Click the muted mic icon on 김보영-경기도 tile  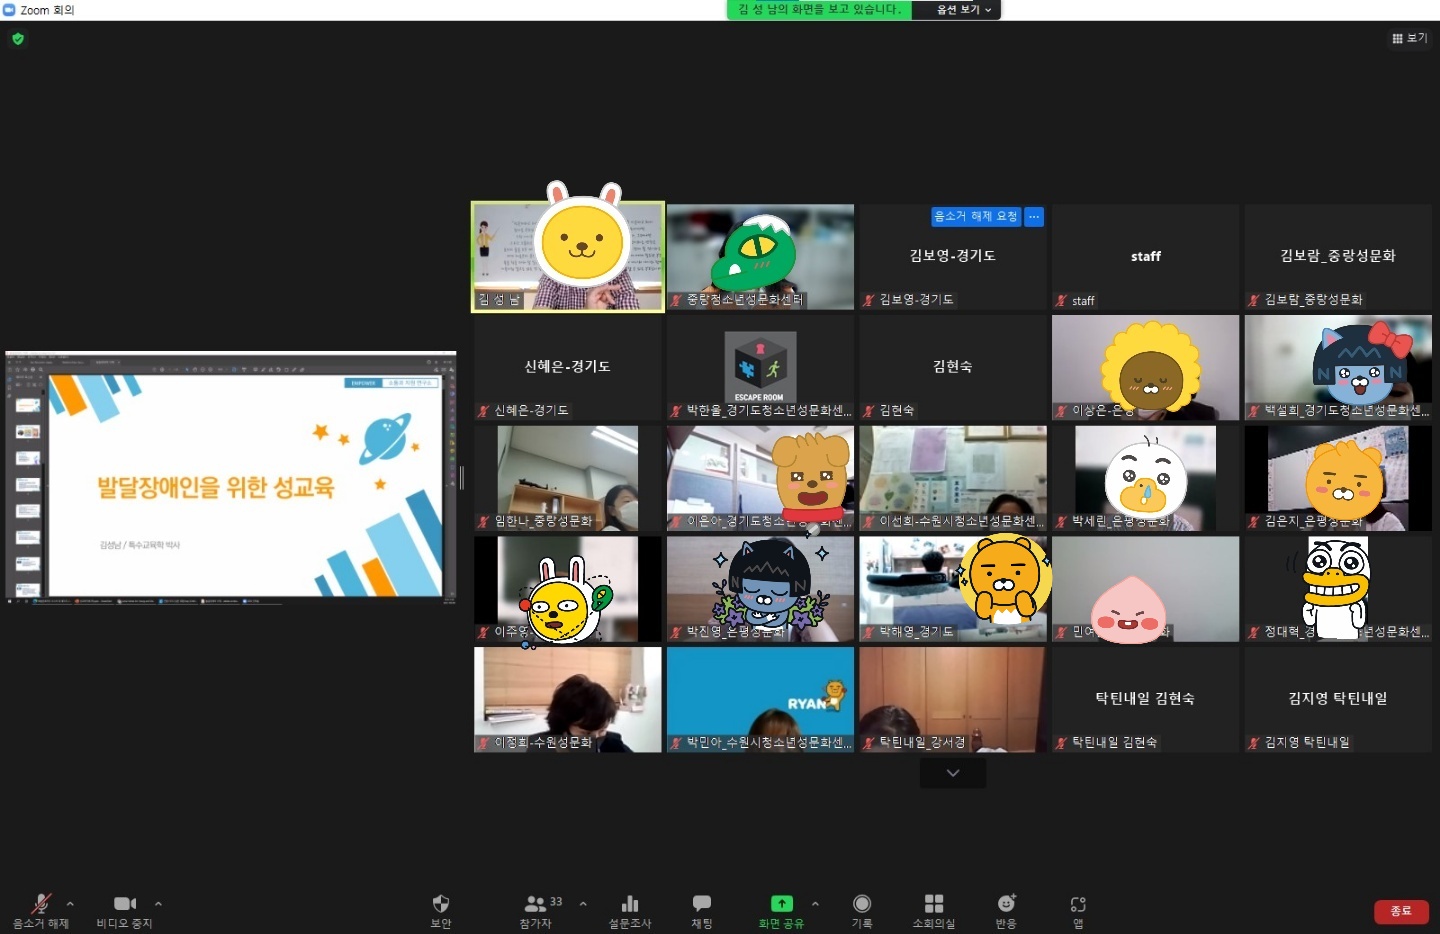[x=869, y=300]
